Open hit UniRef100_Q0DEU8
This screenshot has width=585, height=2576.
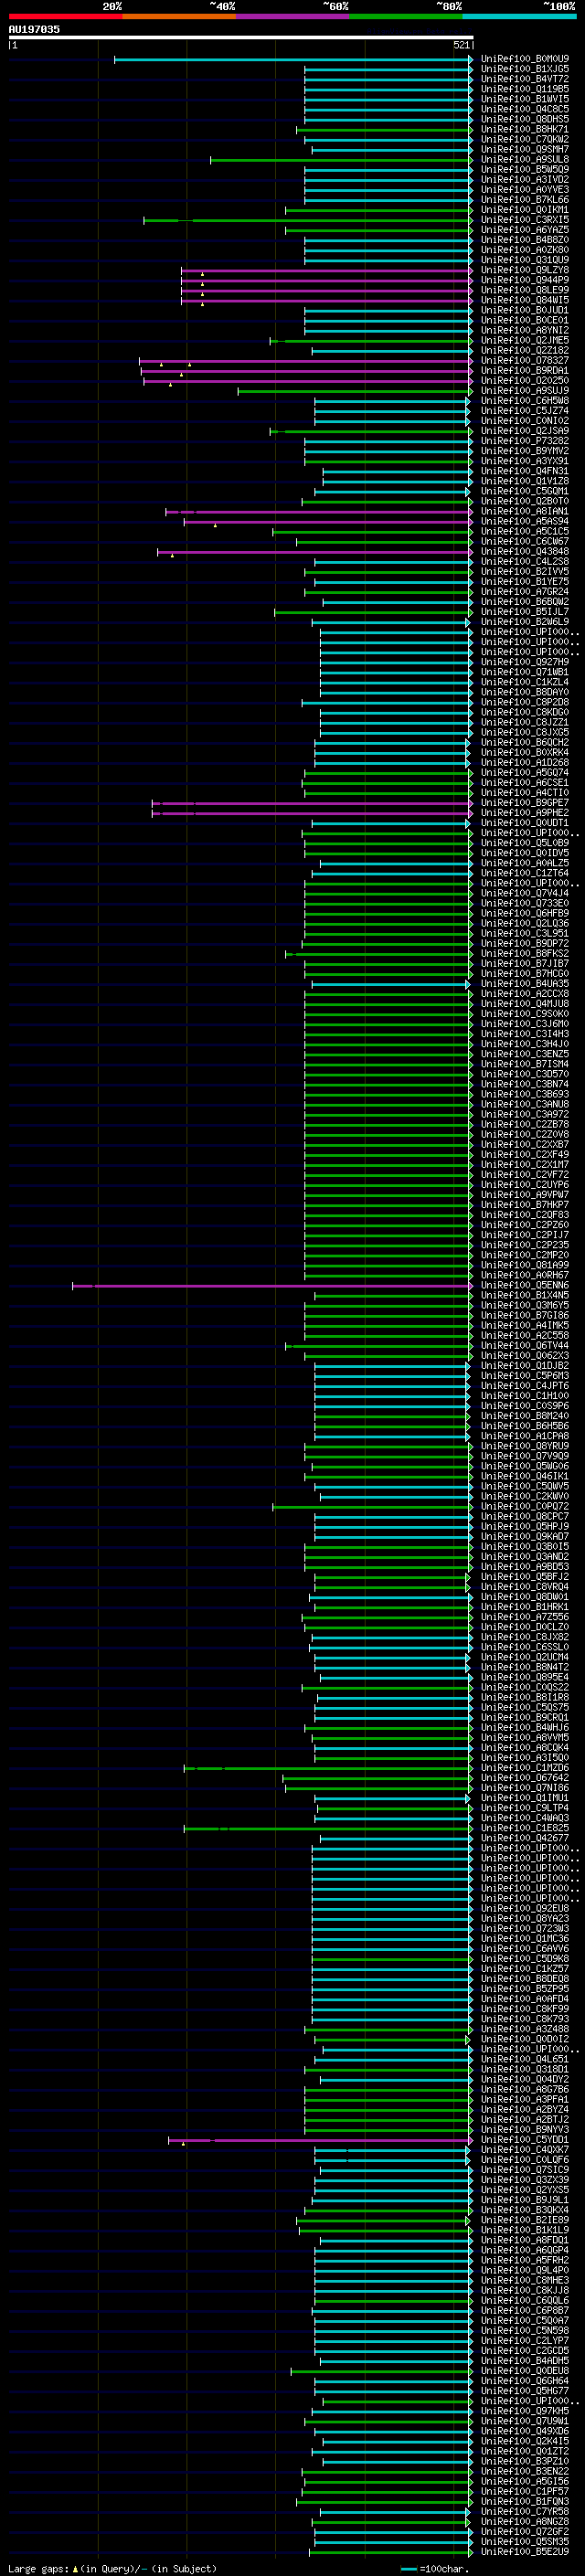click(x=525, y=2372)
